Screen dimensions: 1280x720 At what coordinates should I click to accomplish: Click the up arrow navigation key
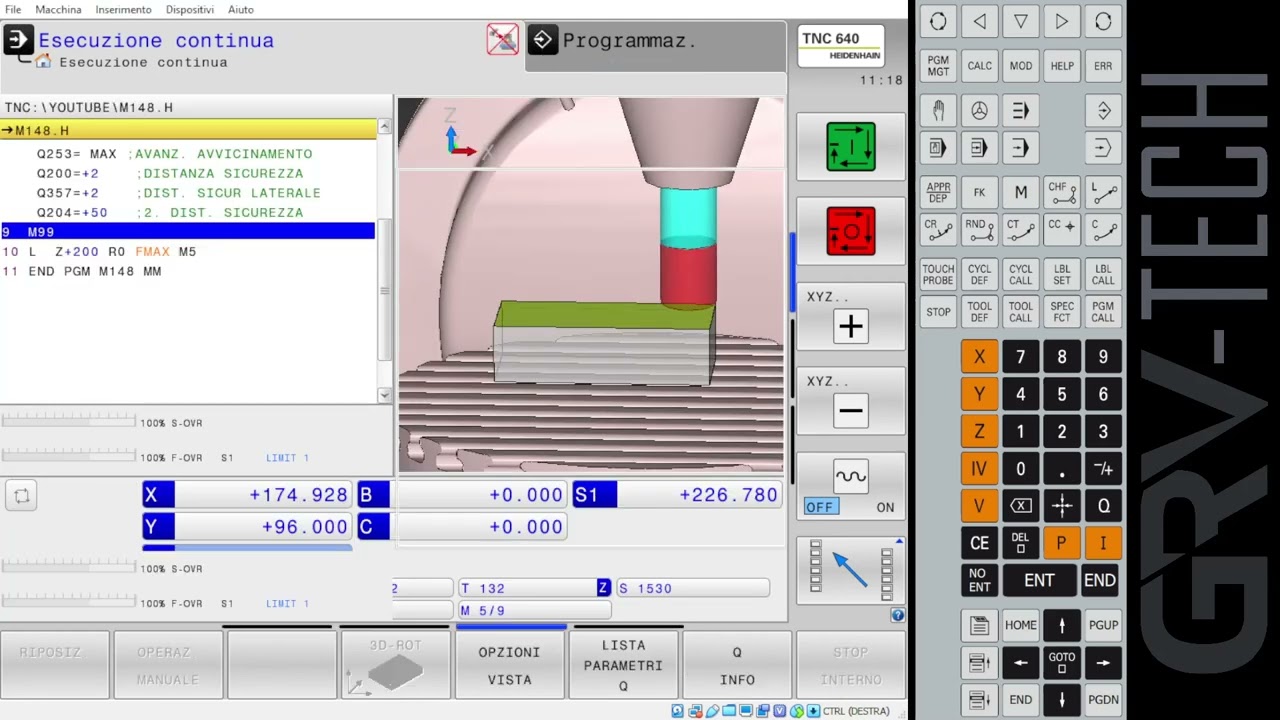coord(1062,625)
